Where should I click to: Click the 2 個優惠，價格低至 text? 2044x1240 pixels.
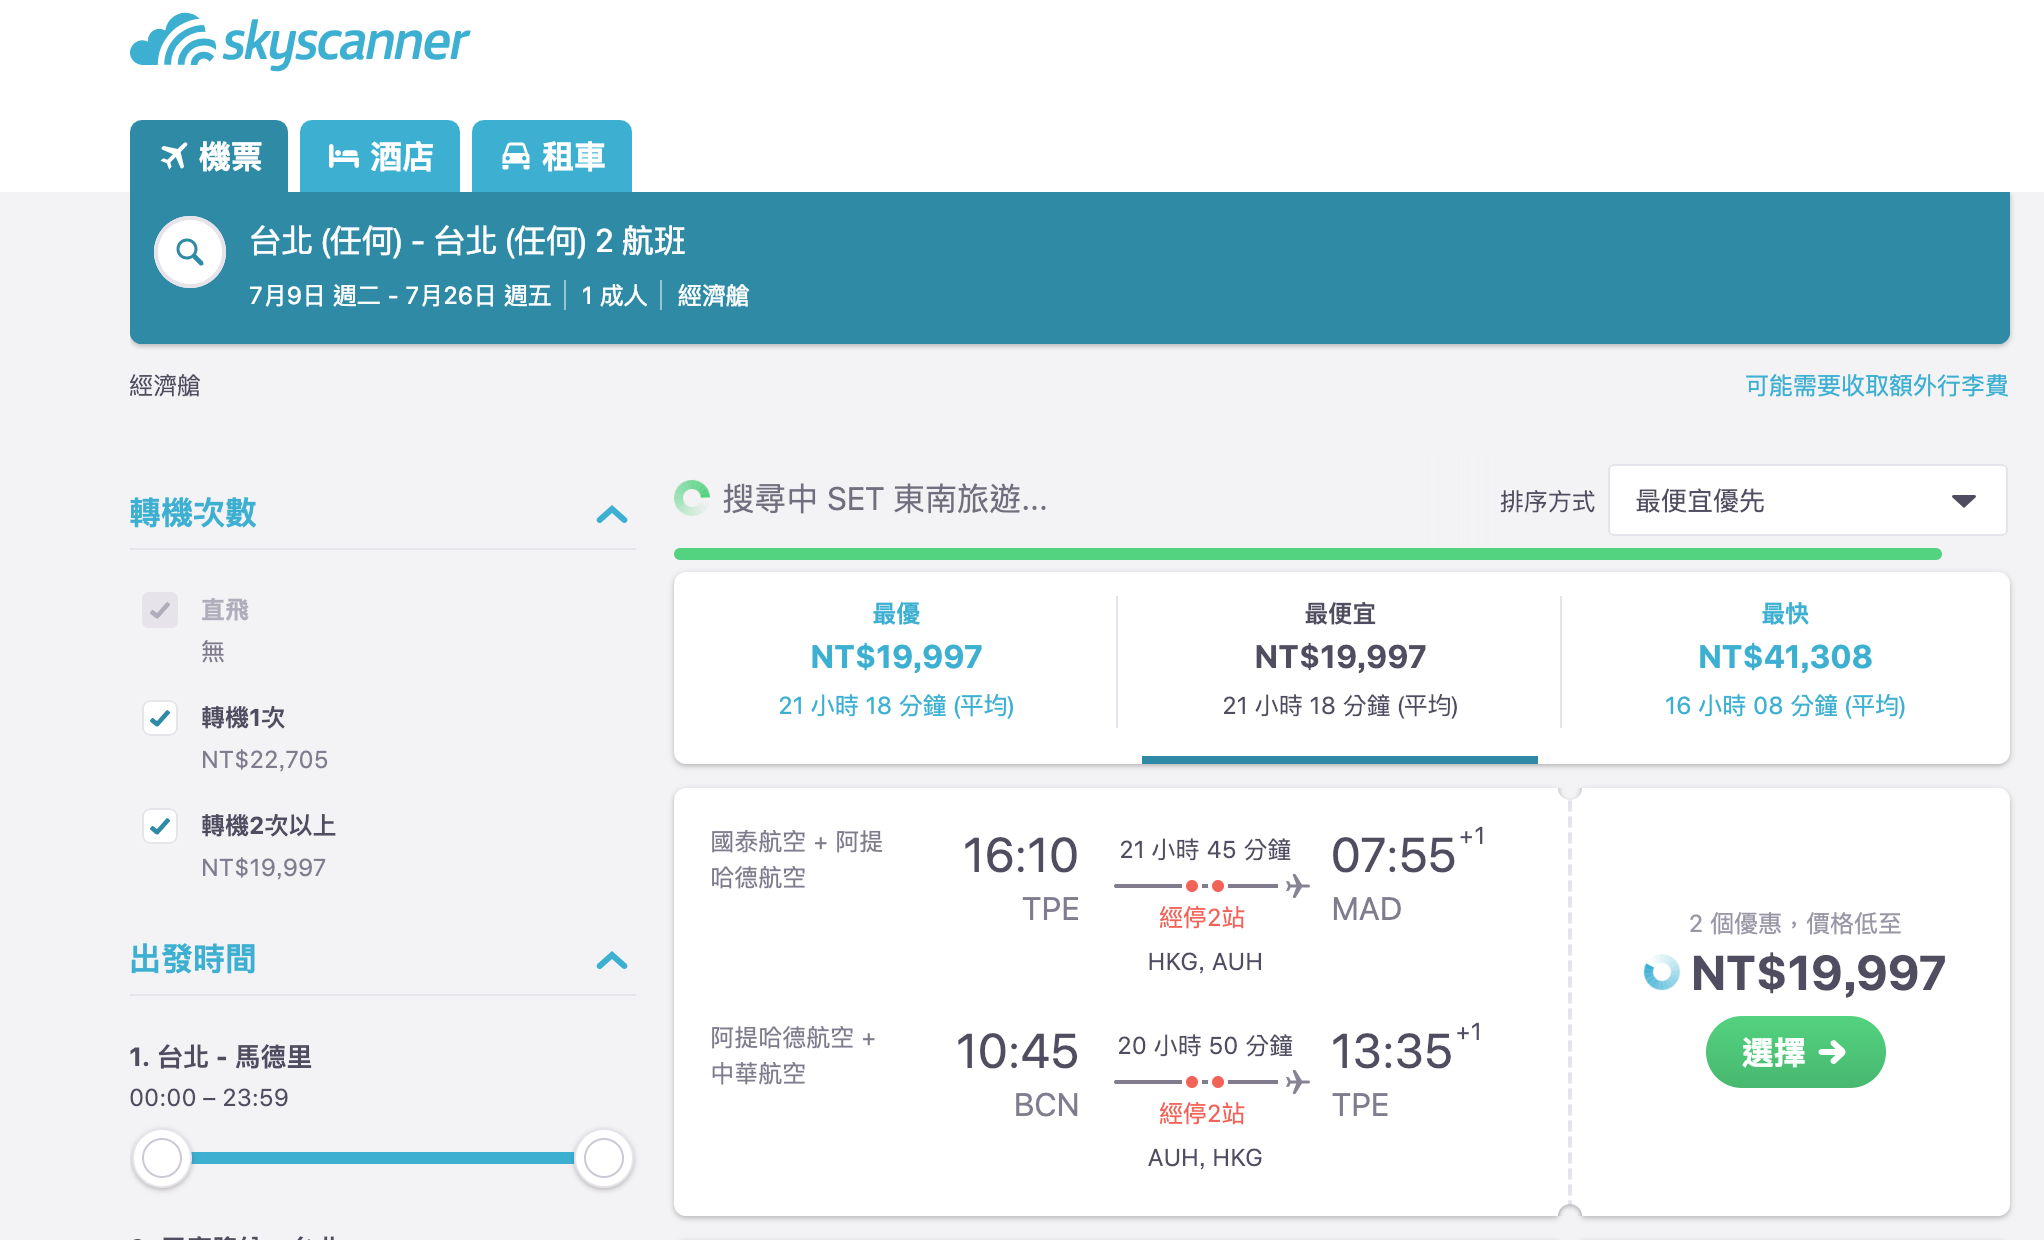pos(1795,923)
